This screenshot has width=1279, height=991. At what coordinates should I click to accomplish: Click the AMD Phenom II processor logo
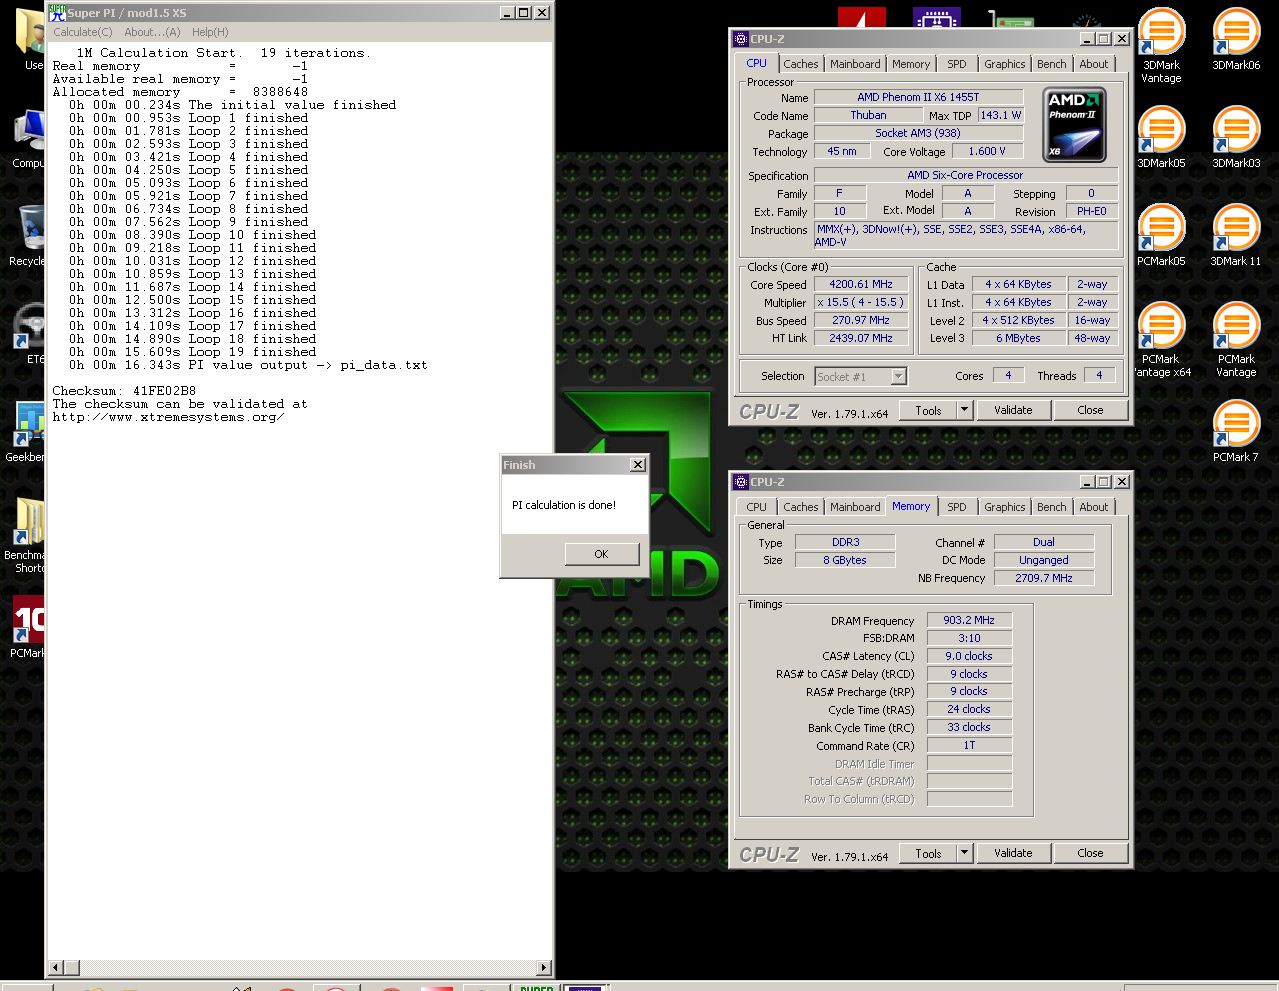pyautogui.click(x=1074, y=125)
